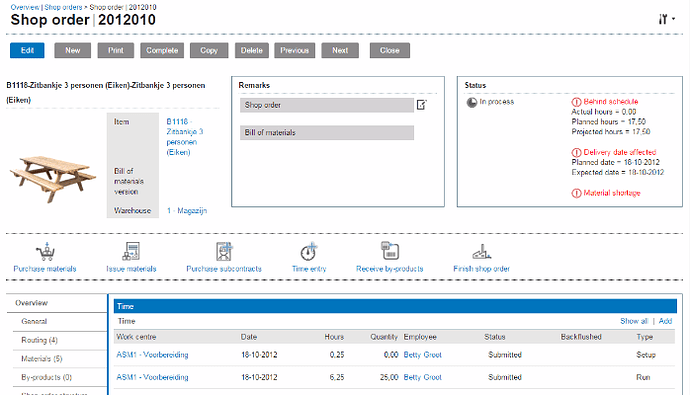Open the By-products (0) section
Viewport: 690px width, 395px height.
click(x=46, y=377)
